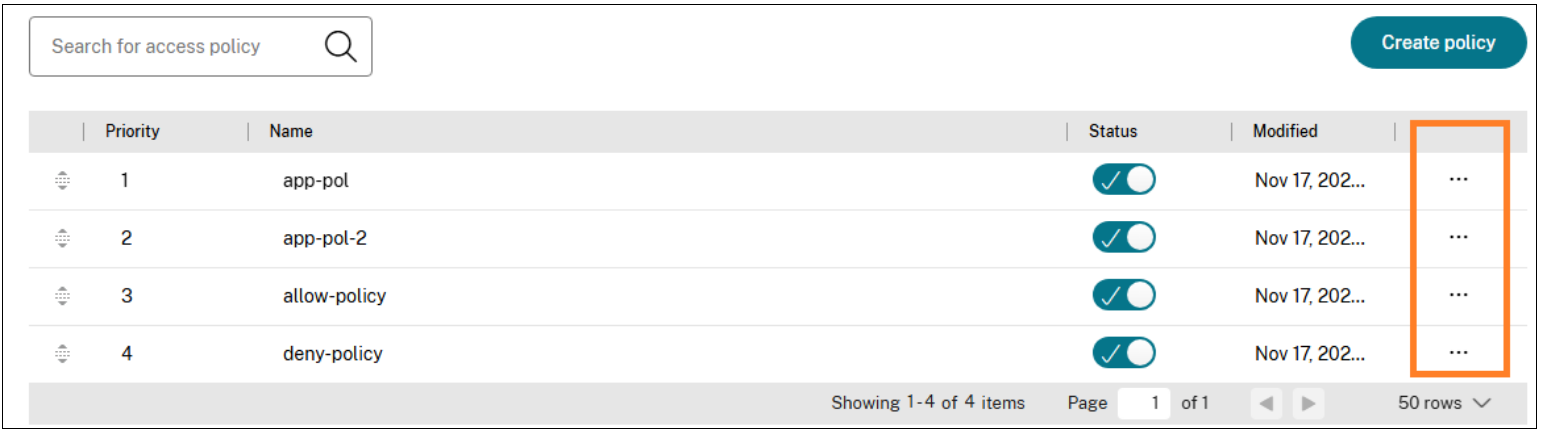Click Create policy button

coord(1438,43)
